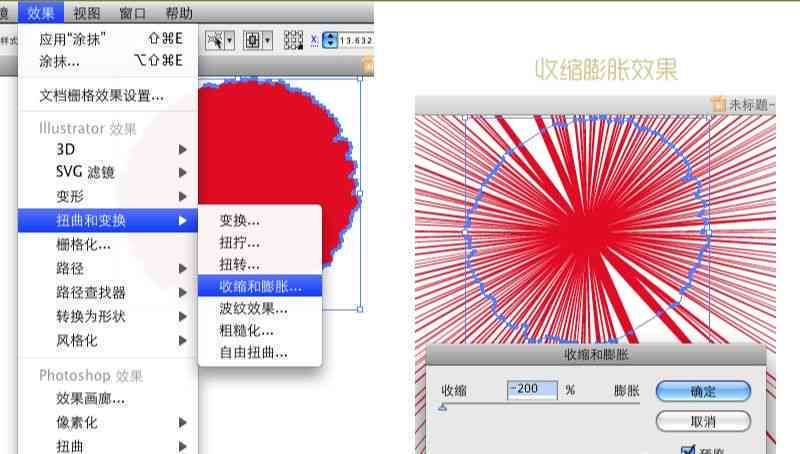This screenshot has width=800, height=454.
Task: Choose 自由扭曲... in the submenu
Action: click(x=260, y=352)
